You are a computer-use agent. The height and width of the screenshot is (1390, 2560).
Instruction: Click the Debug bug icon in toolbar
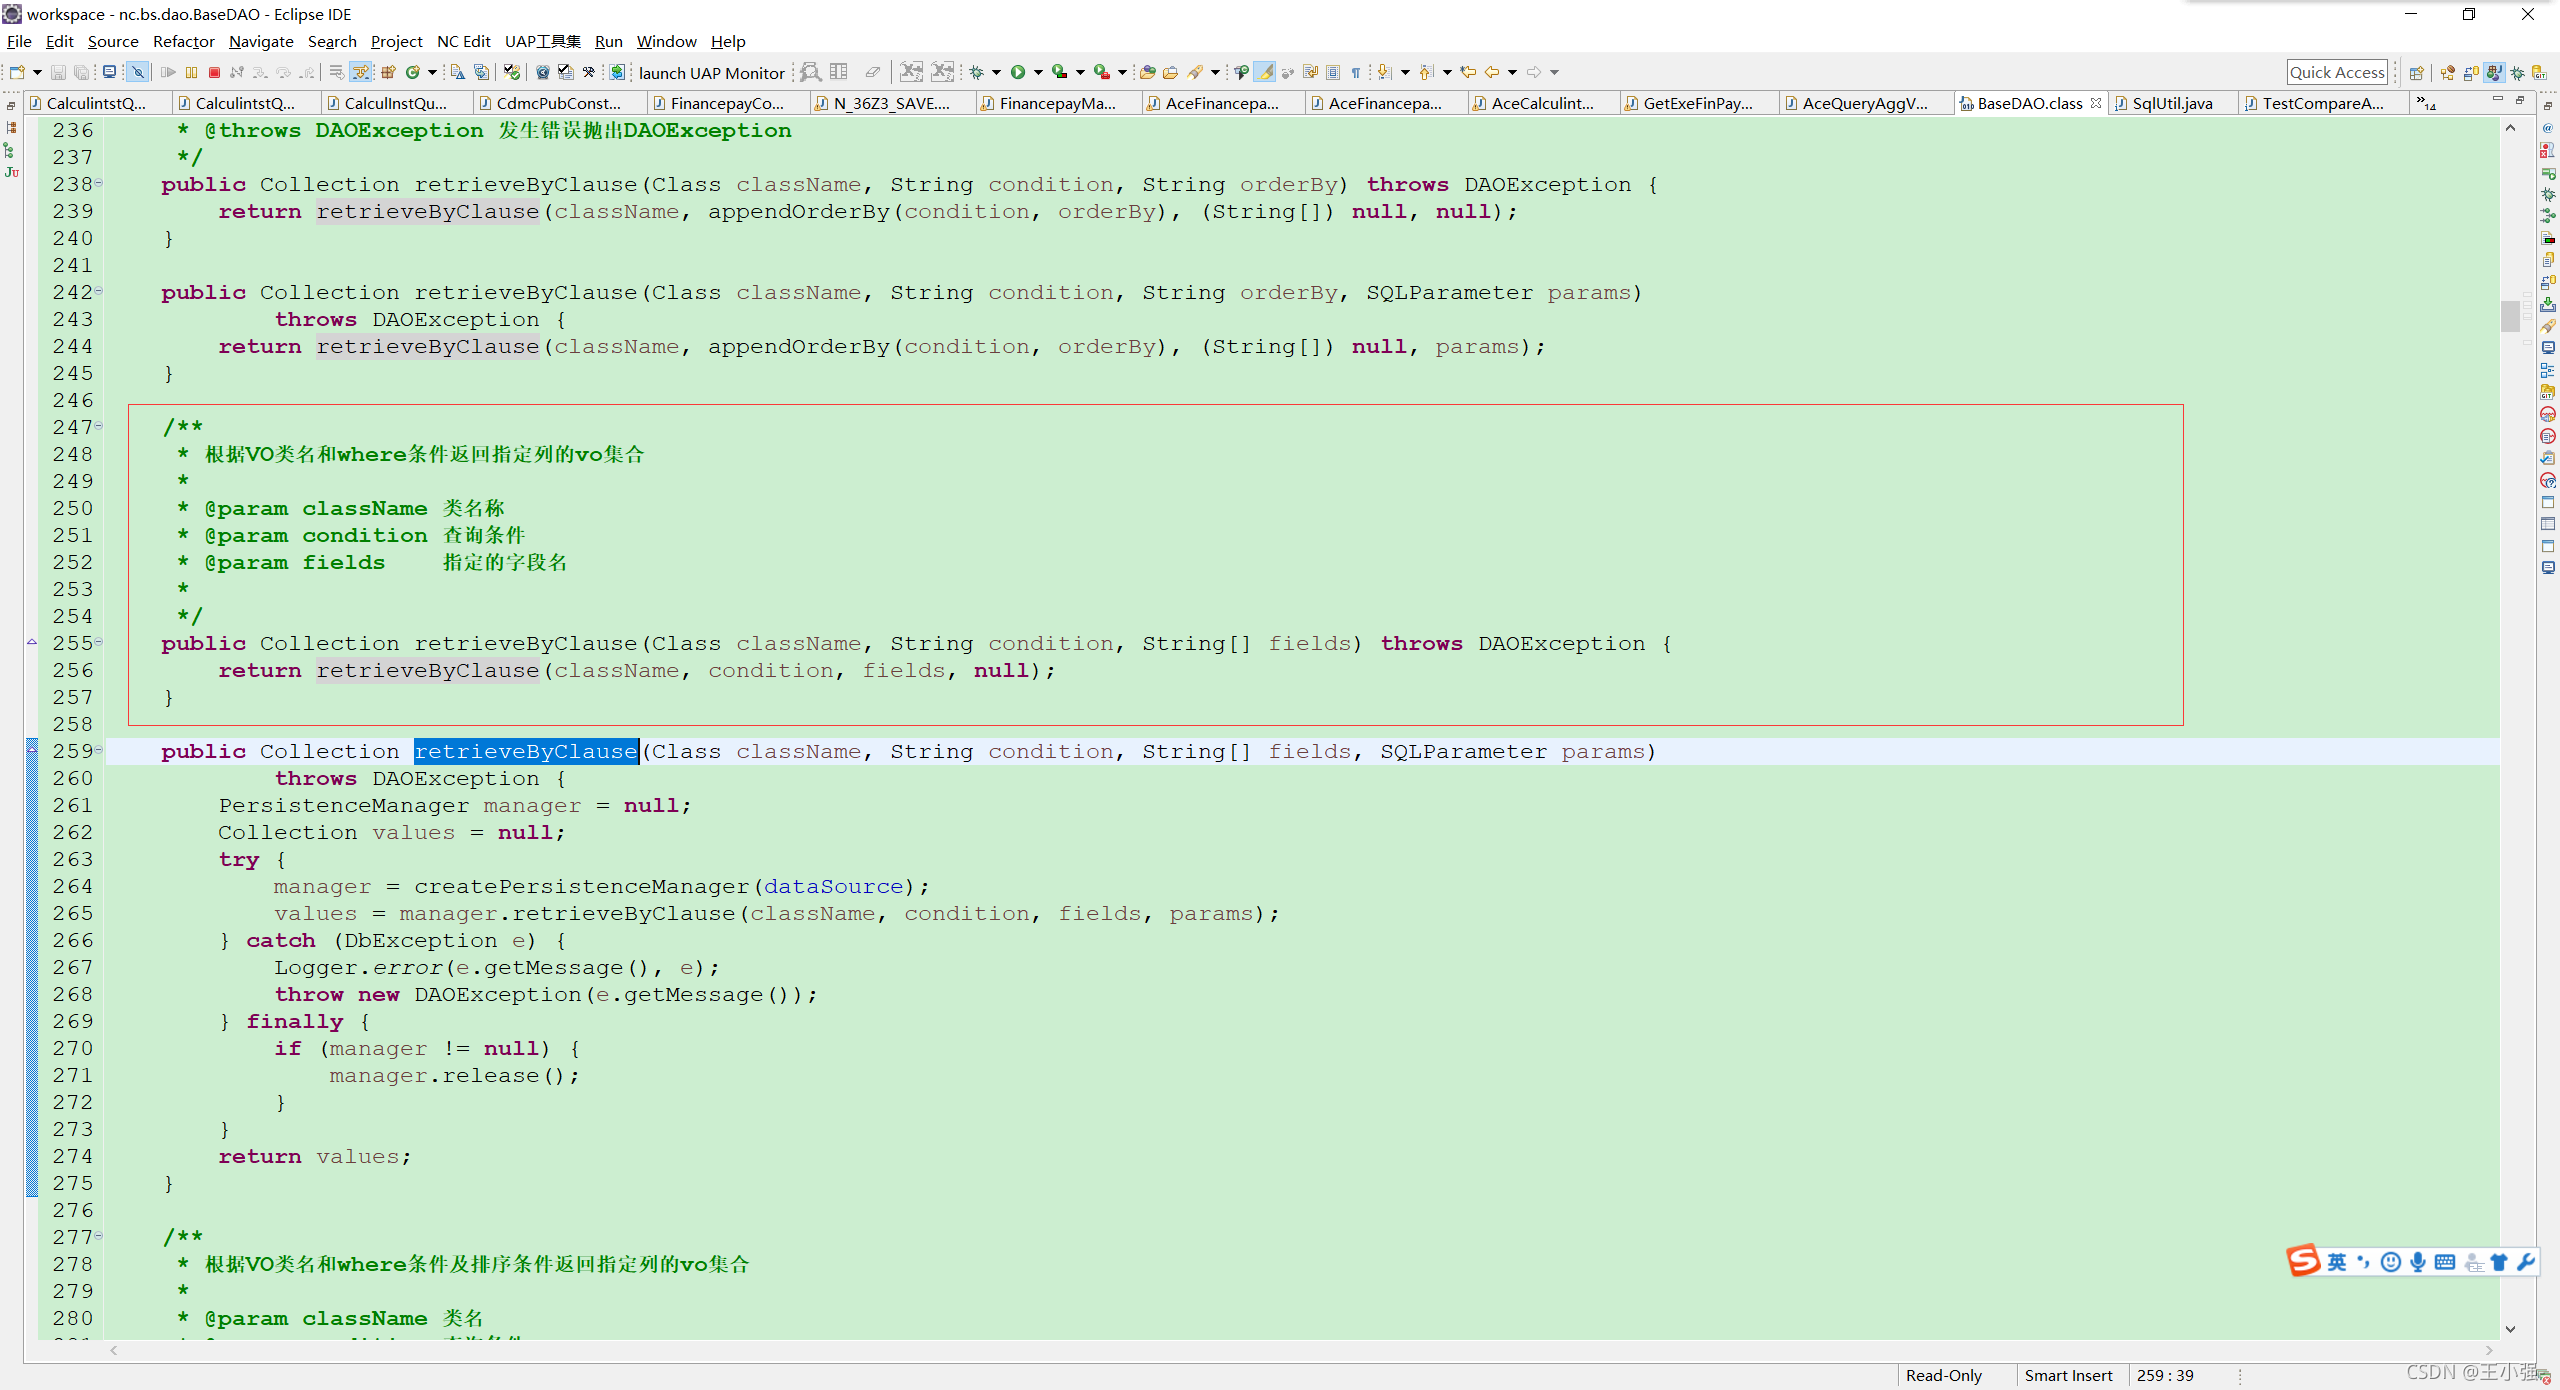[977, 72]
